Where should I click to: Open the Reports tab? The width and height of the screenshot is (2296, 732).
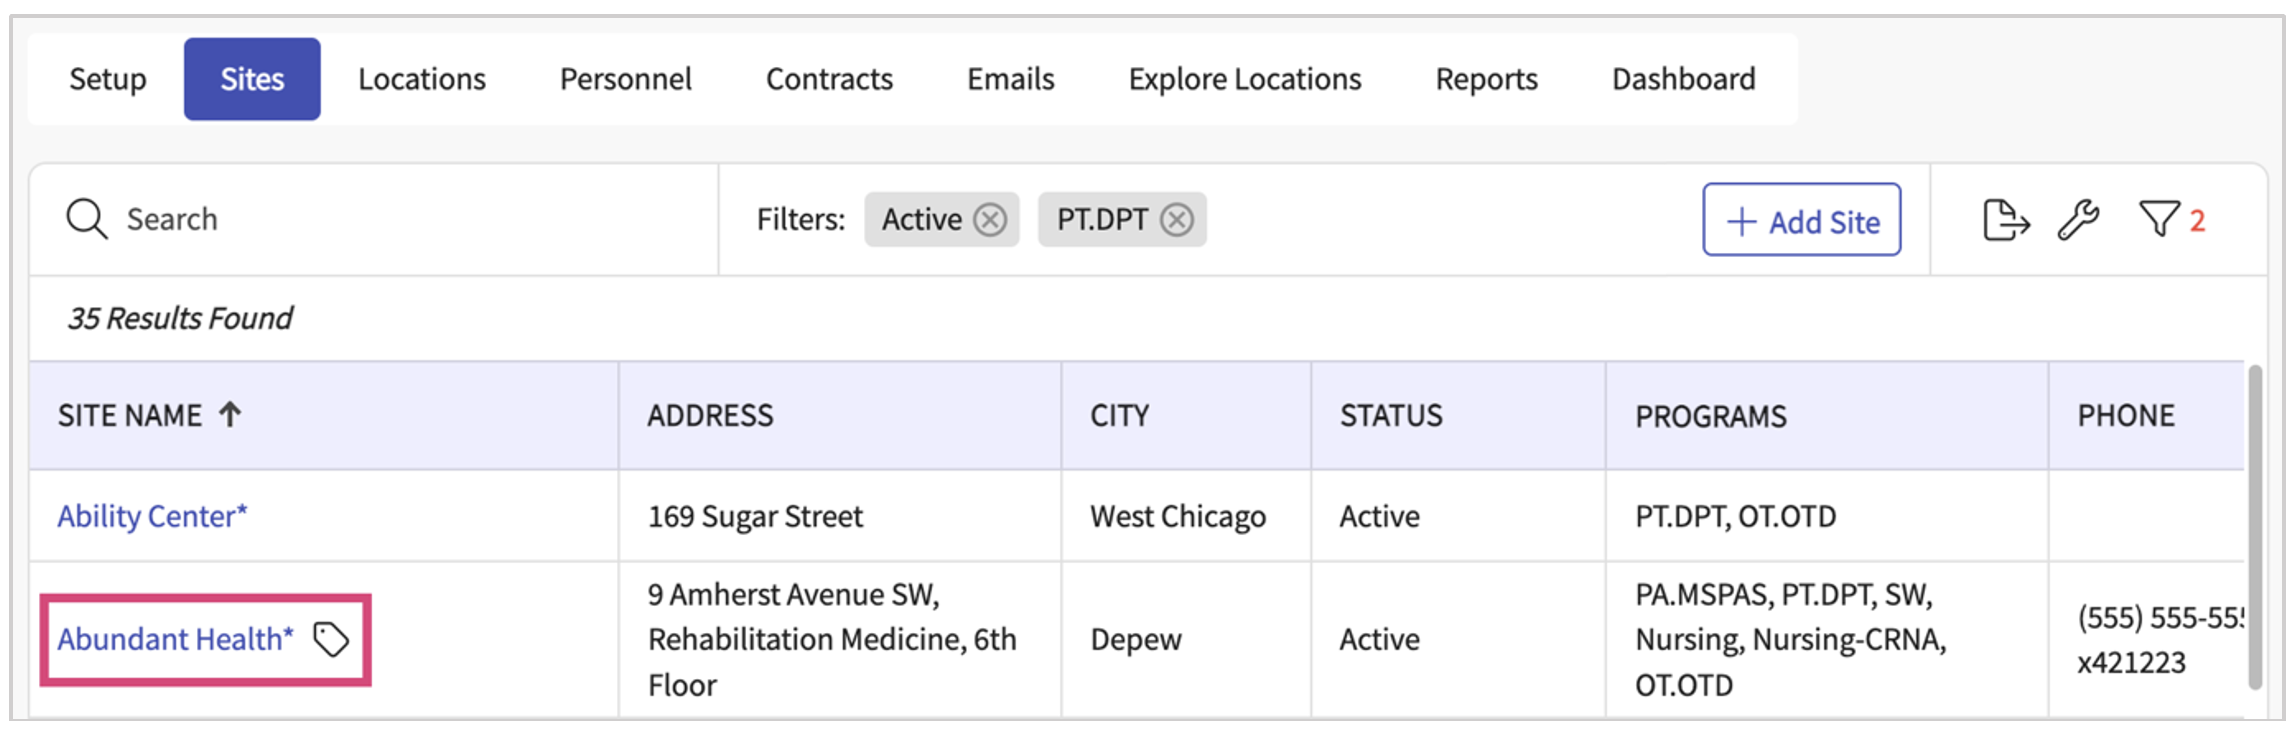pos(1486,79)
